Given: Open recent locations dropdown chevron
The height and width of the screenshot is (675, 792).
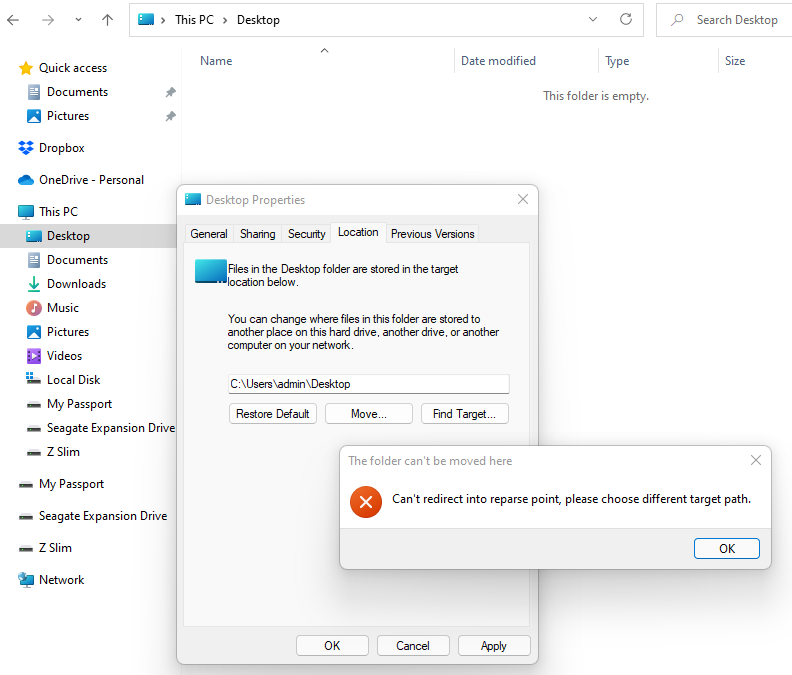Looking at the screenshot, I should (78, 20).
